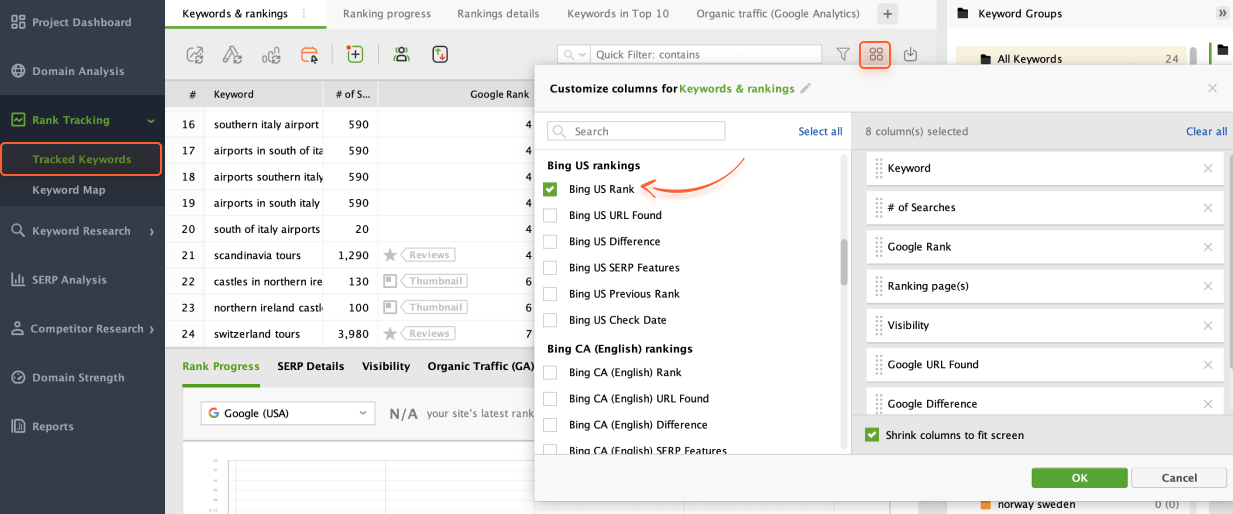
Task: Switch to the SERP Details lower tab
Action: [311, 367]
